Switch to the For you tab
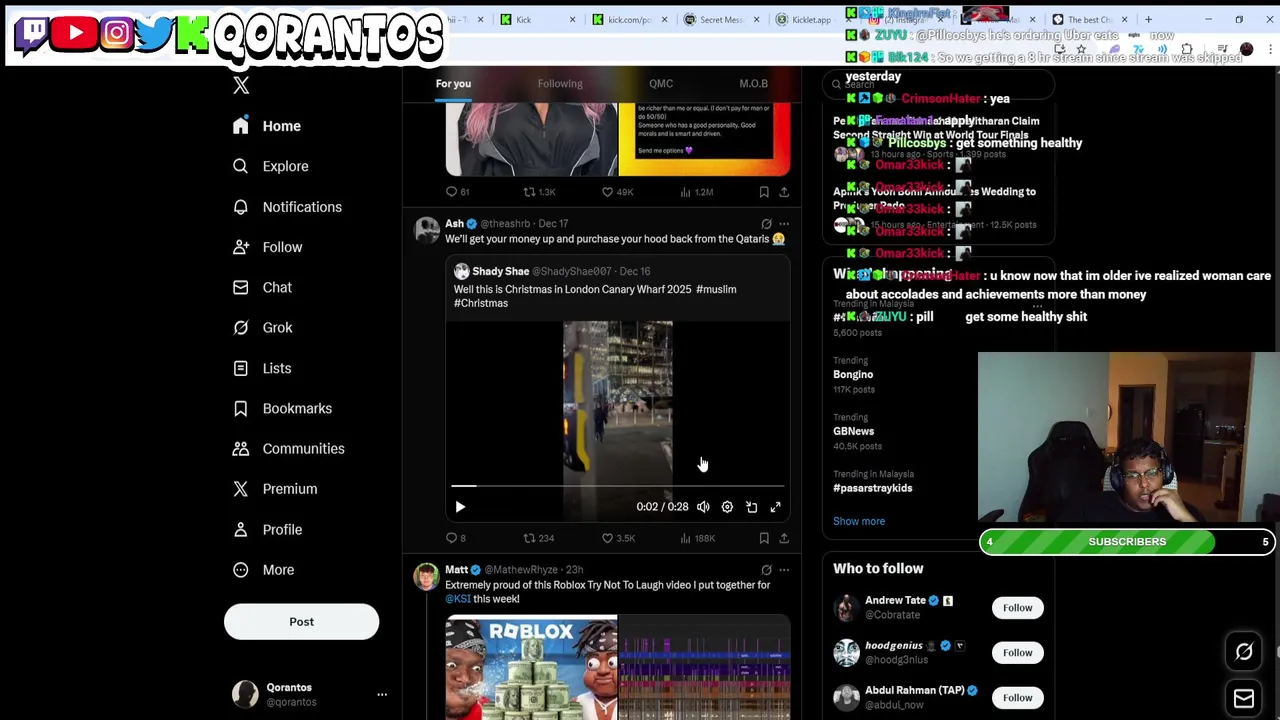This screenshot has width=1280, height=720. [453, 84]
